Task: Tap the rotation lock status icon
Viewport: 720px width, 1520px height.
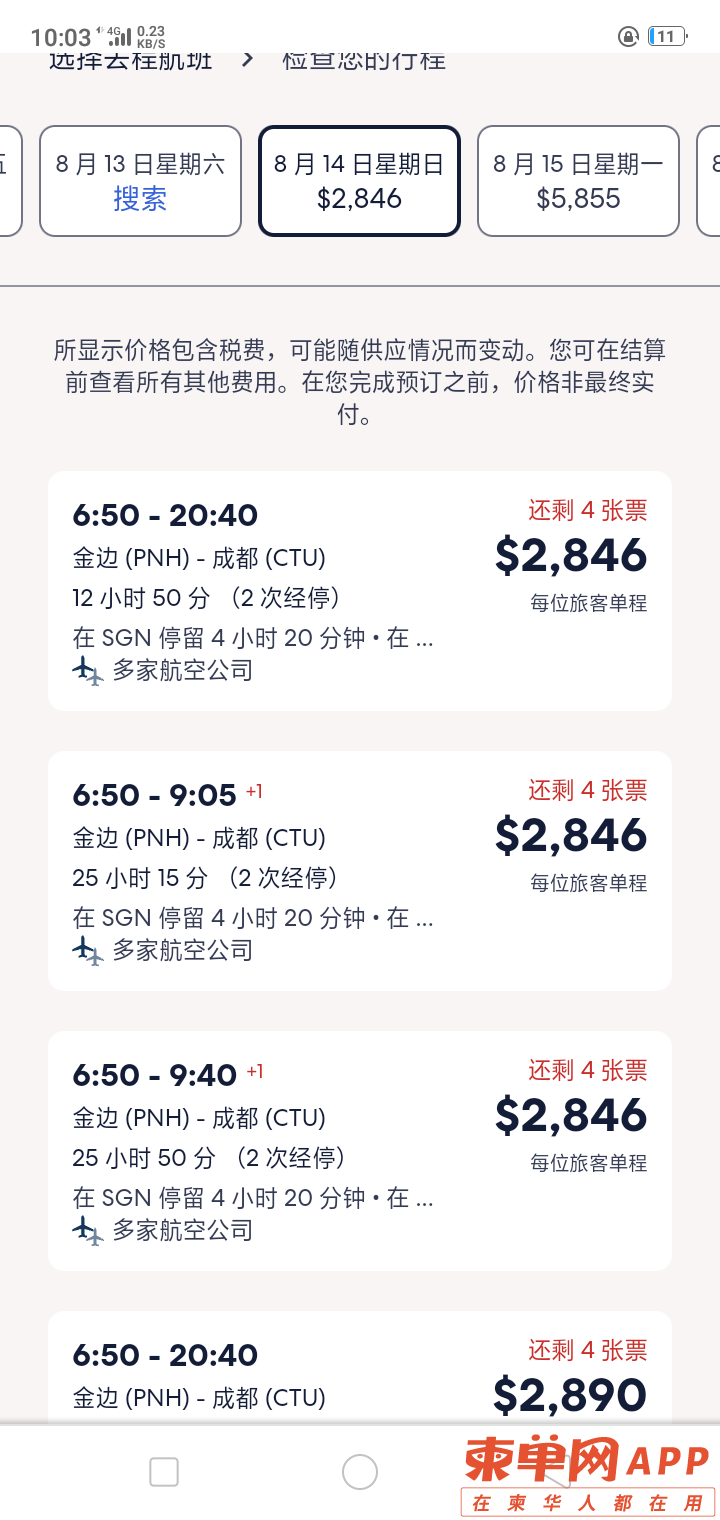Action: point(628,37)
